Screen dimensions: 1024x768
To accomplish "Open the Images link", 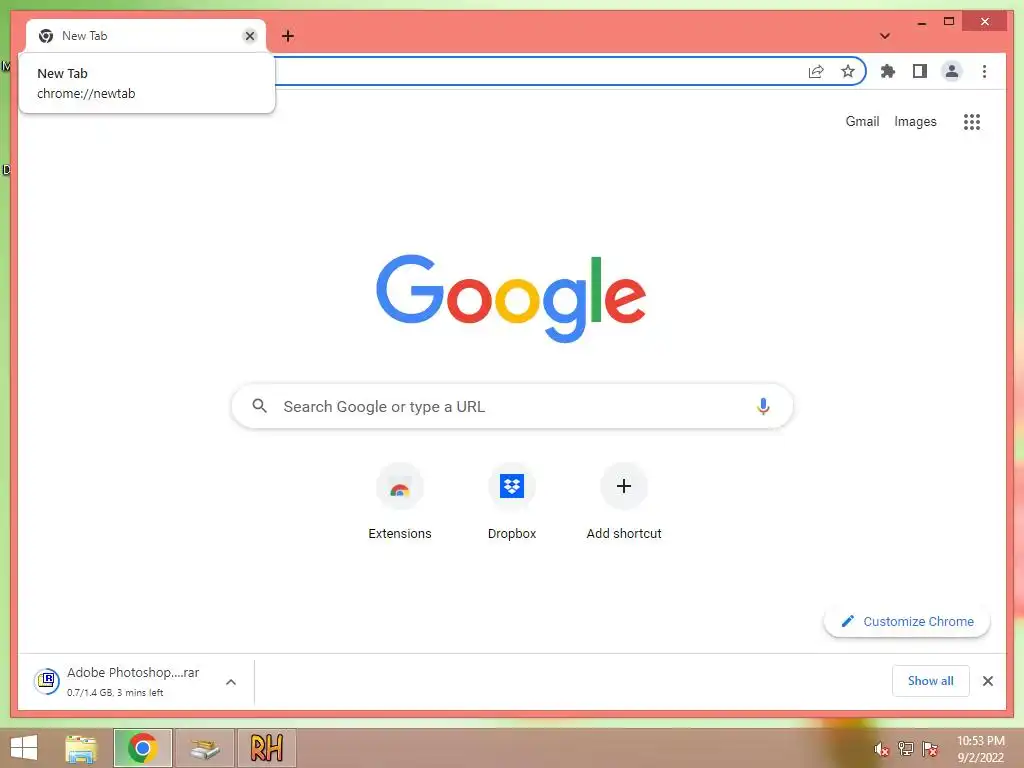I will (x=915, y=121).
